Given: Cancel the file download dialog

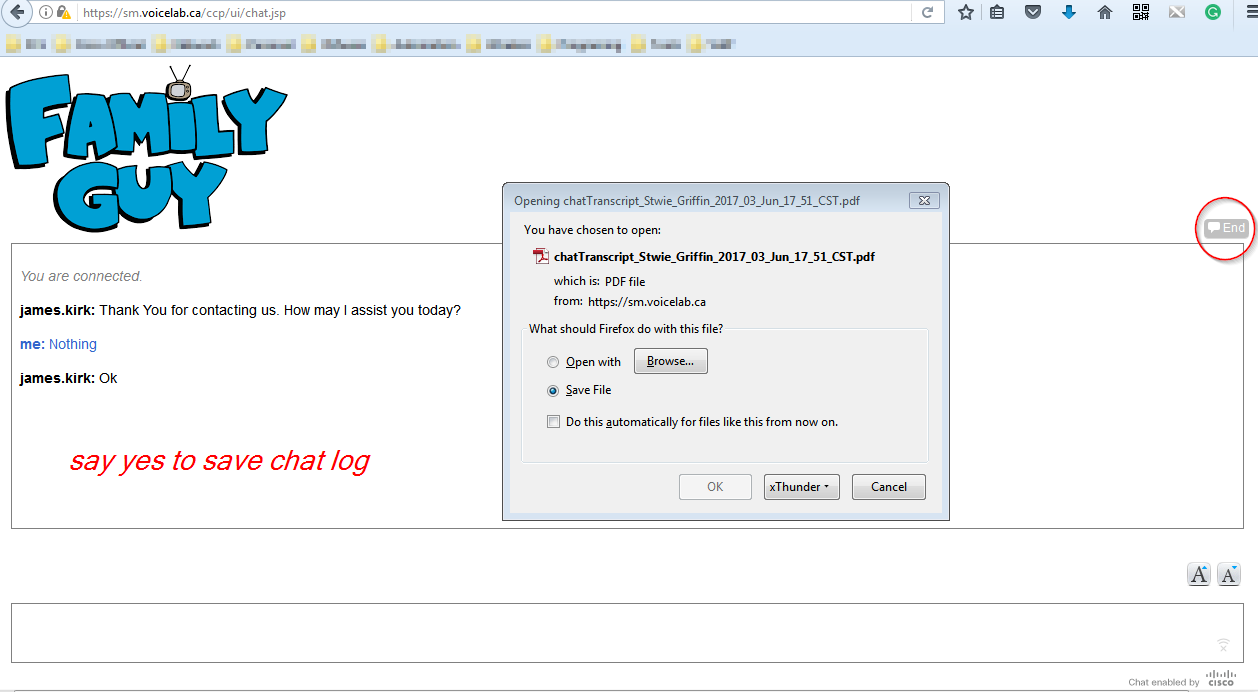Looking at the screenshot, I should pos(889,487).
